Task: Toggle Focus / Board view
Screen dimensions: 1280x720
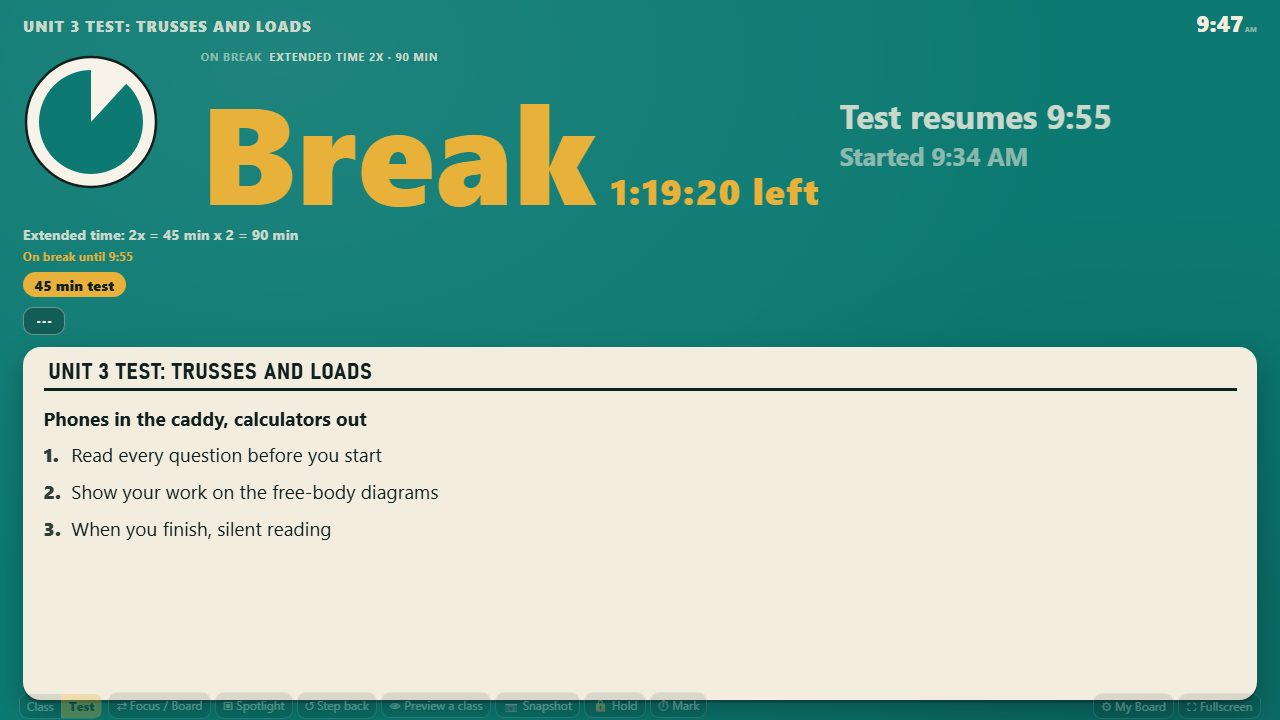Action: point(159,706)
